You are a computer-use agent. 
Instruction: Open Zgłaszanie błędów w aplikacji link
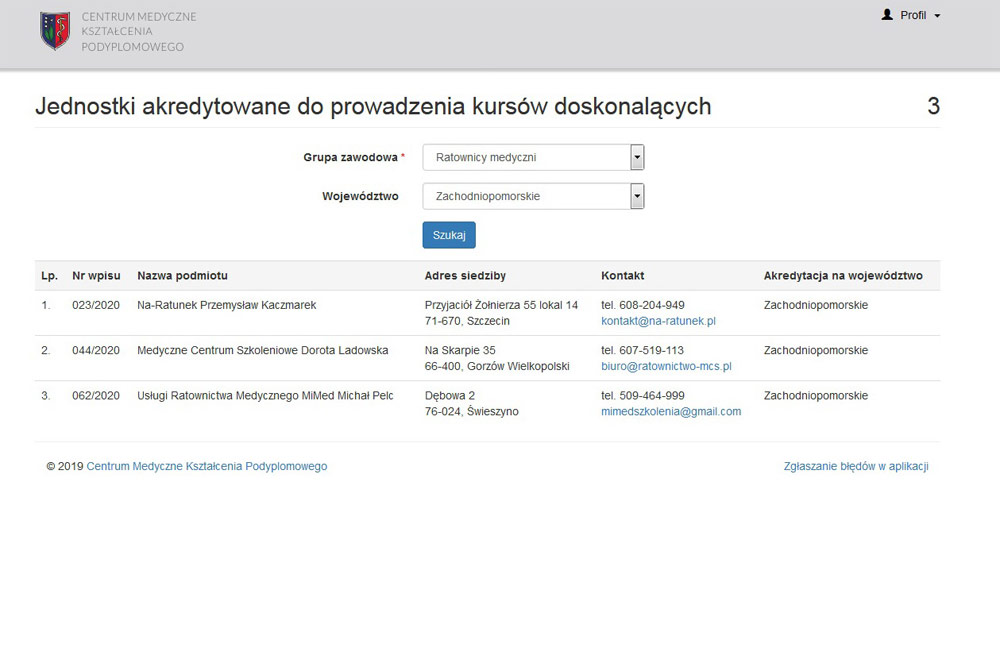tap(856, 466)
